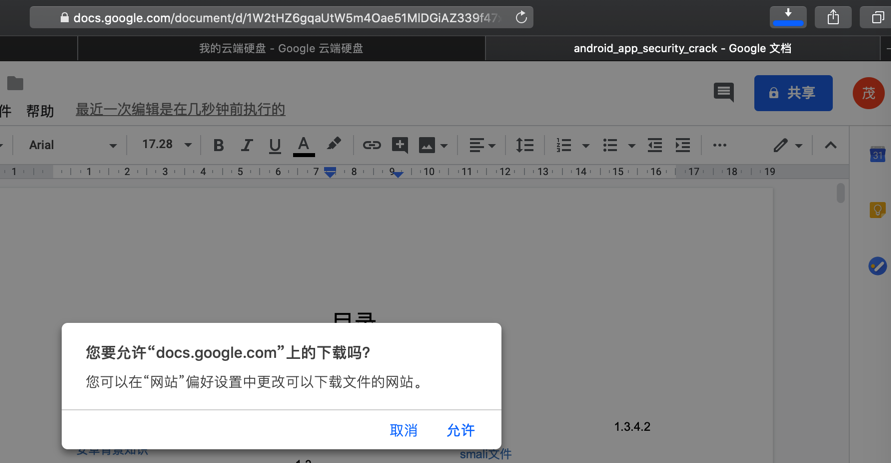Image resolution: width=891 pixels, height=463 pixels.
Task: Expand the numbered list options arrow
Action: [586, 146]
